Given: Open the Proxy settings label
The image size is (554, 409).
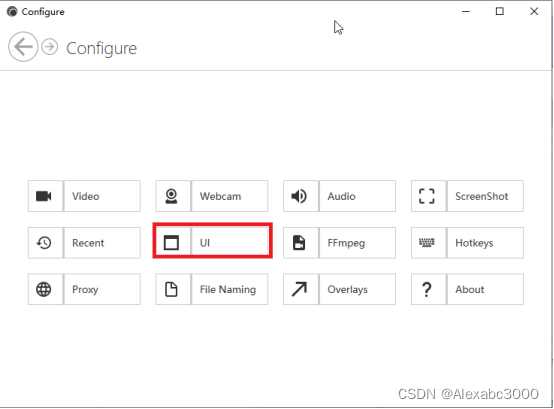Looking at the screenshot, I should pos(85,290).
